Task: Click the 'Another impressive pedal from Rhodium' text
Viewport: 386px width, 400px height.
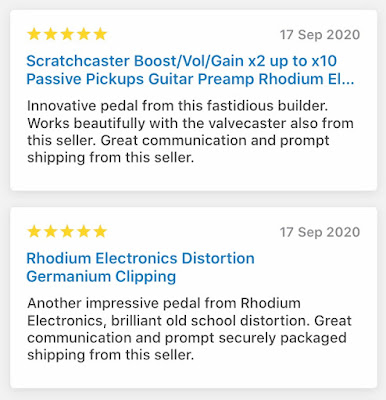Action: [x=164, y=303]
